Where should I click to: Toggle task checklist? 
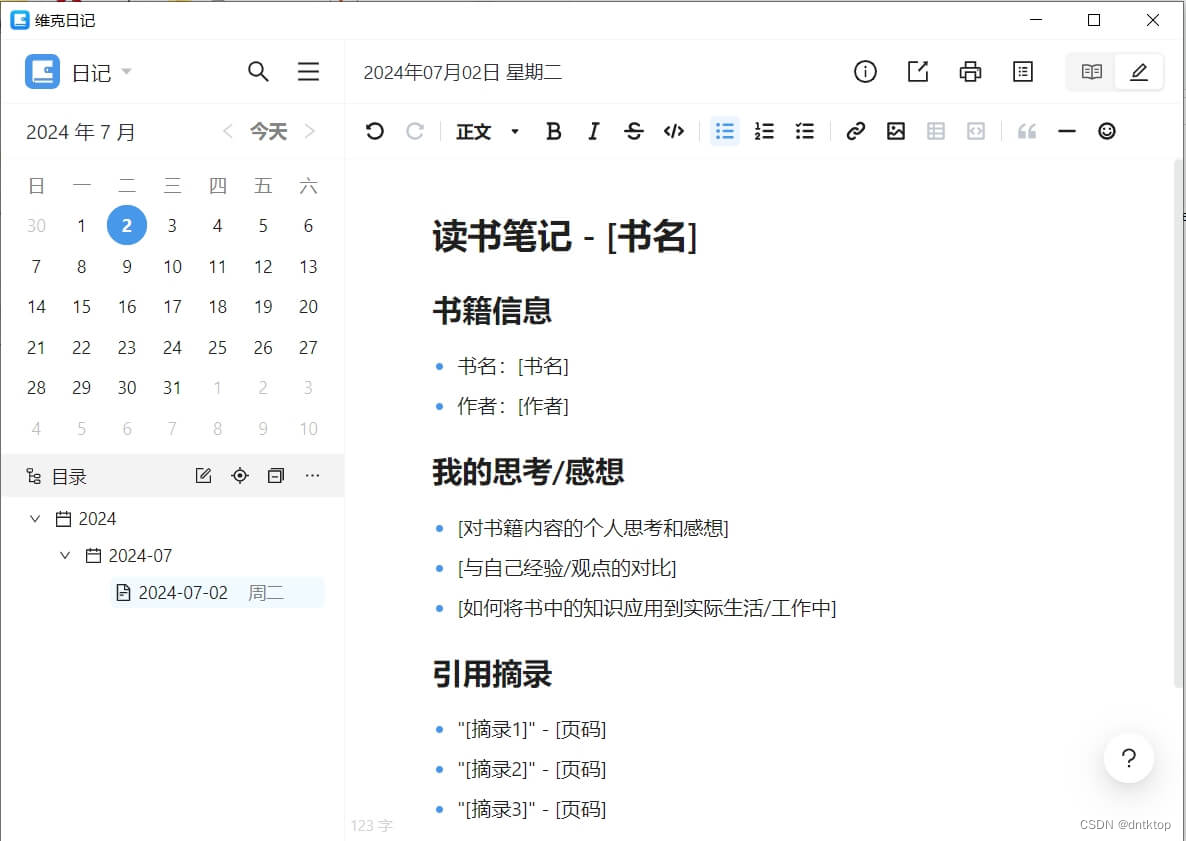pyautogui.click(x=805, y=132)
